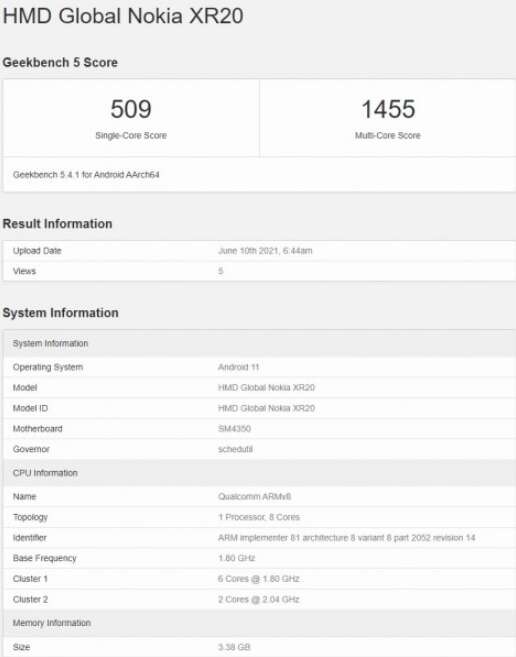The width and height of the screenshot is (516, 657).
Task: Click the CPU 'Name' label
Action: pyautogui.click(x=24, y=497)
